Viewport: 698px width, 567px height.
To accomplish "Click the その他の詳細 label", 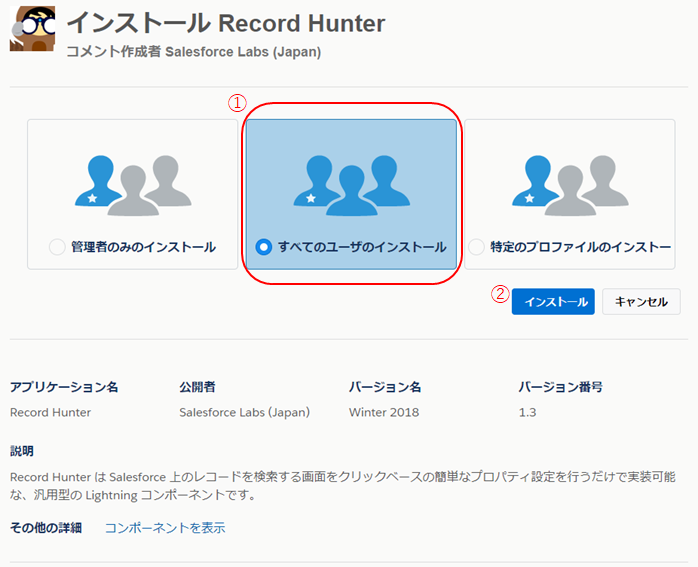I will (46, 528).
